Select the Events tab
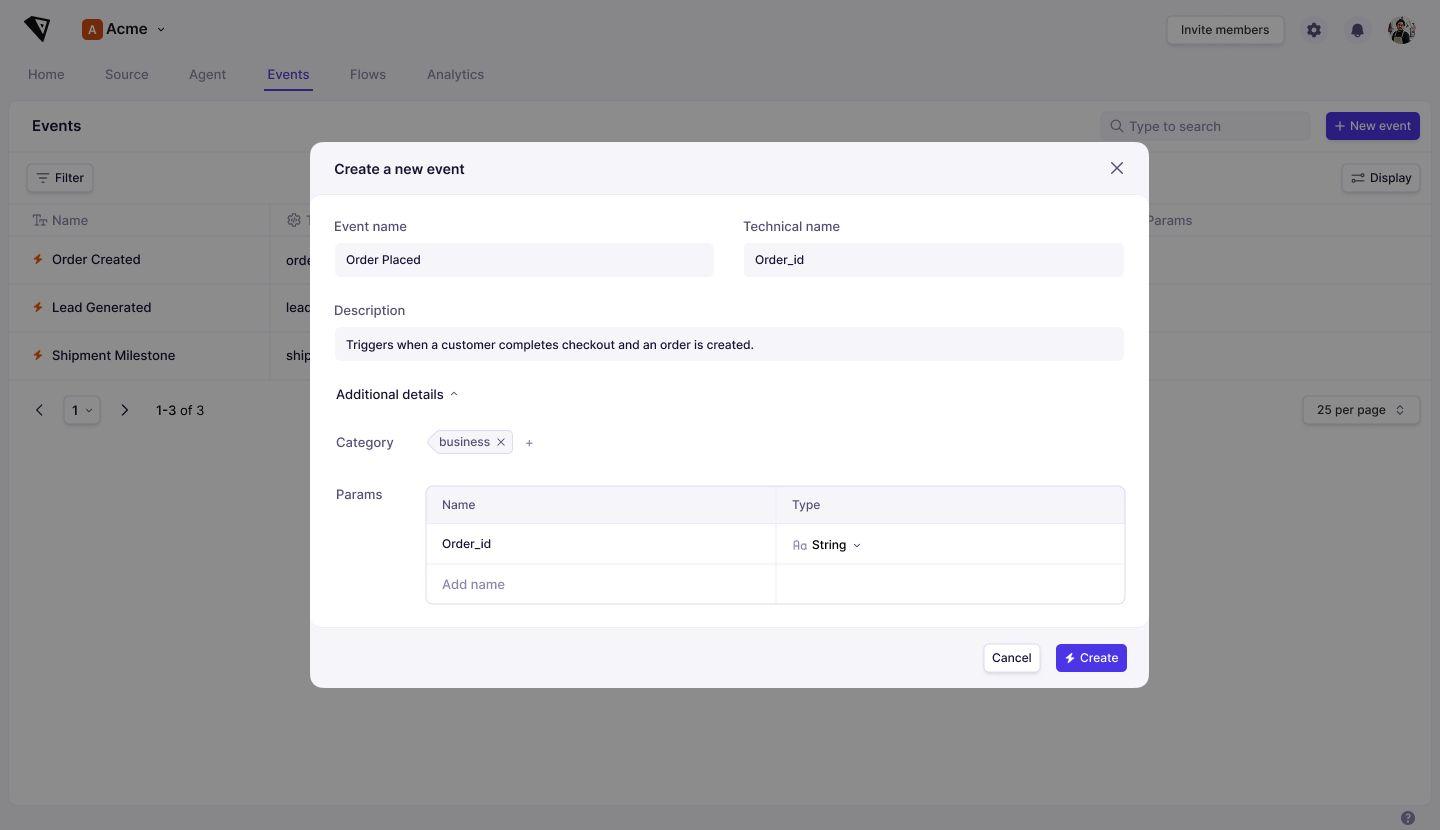The image size is (1440, 830). click(x=288, y=74)
